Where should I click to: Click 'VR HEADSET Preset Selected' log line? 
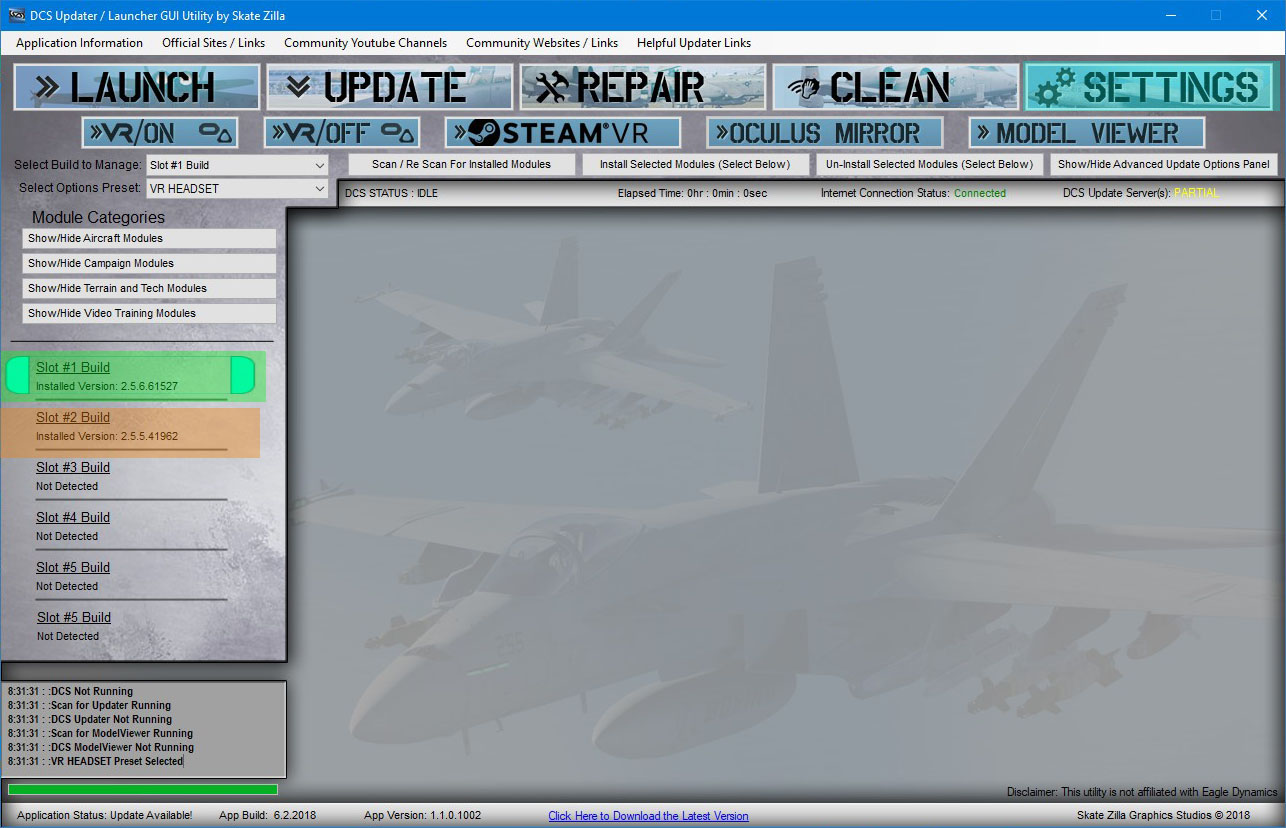pos(116,761)
